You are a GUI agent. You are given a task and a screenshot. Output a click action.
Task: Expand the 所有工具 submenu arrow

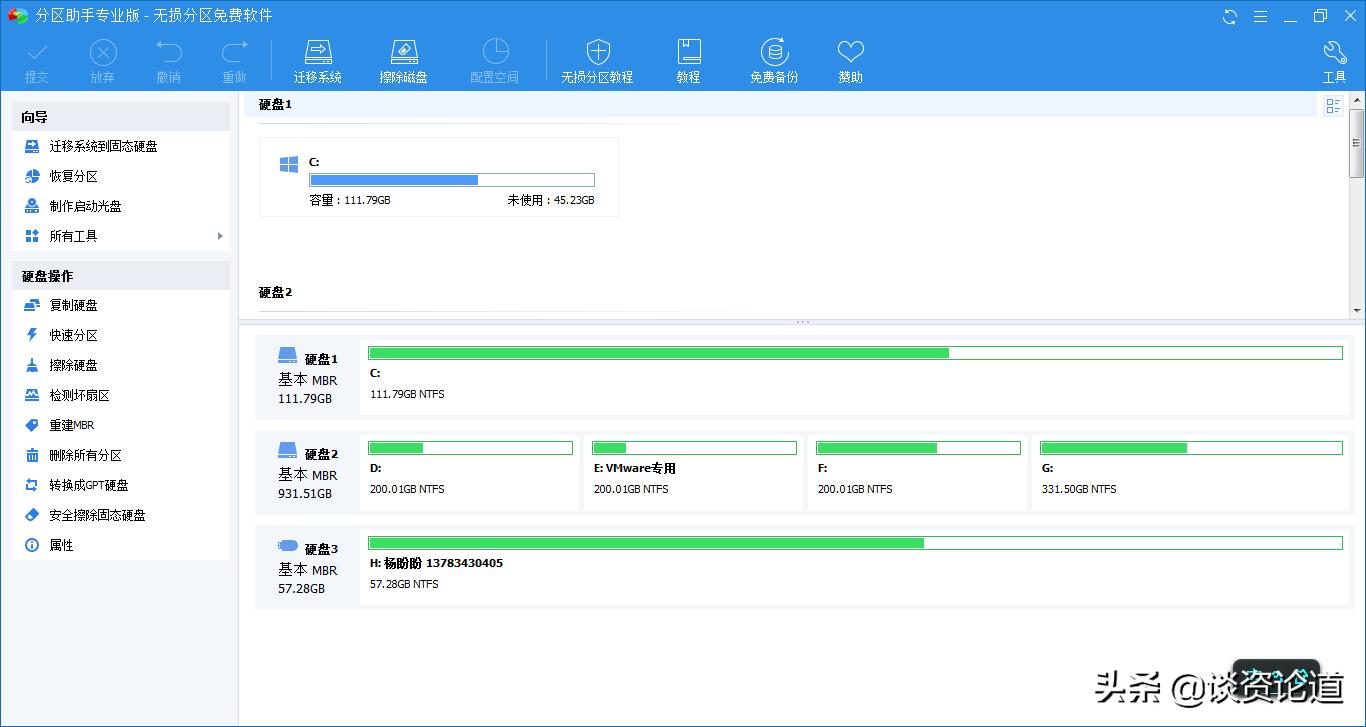tap(220, 236)
